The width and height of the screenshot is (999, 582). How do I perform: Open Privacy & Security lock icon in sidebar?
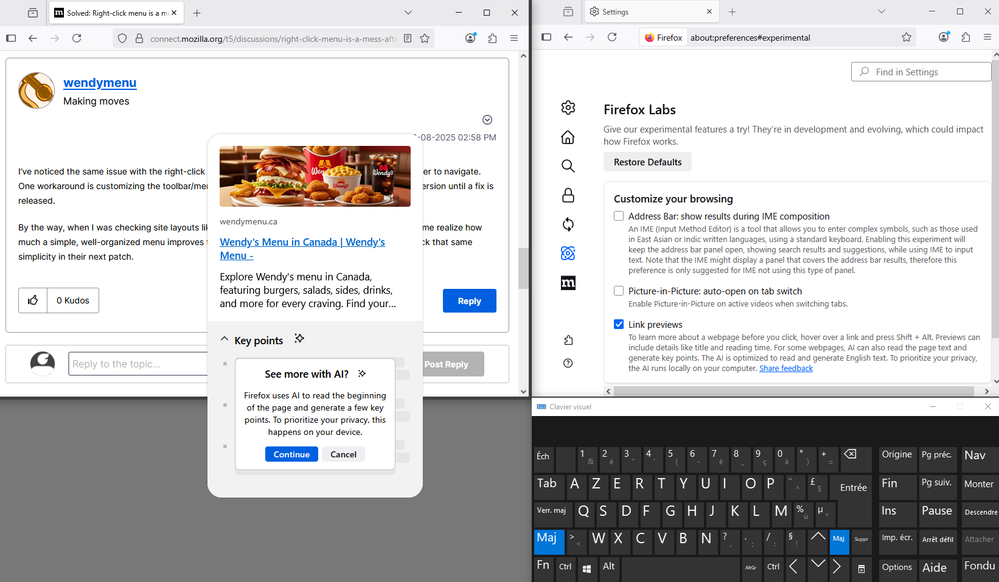coord(568,195)
